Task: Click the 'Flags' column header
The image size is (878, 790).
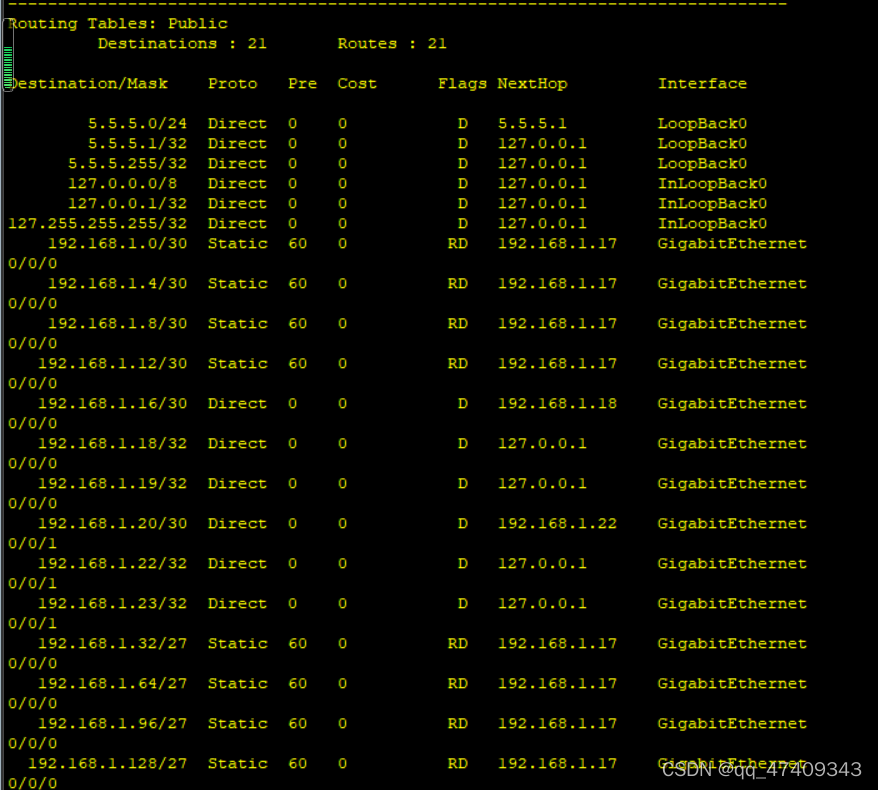Action: pos(462,83)
